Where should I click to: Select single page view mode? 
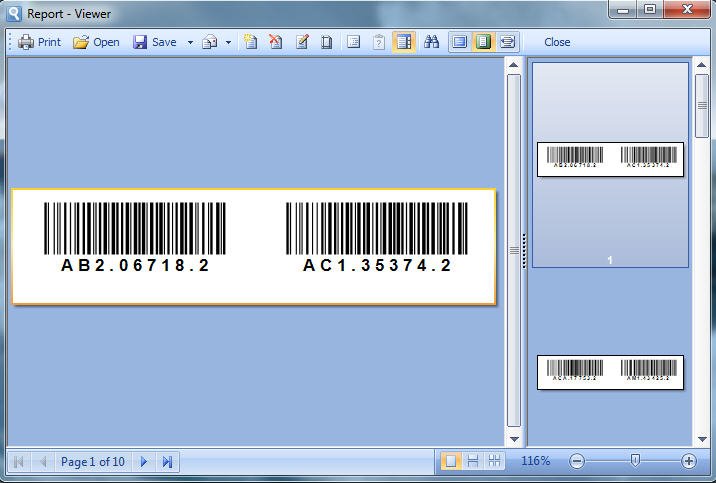coord(451,461)
